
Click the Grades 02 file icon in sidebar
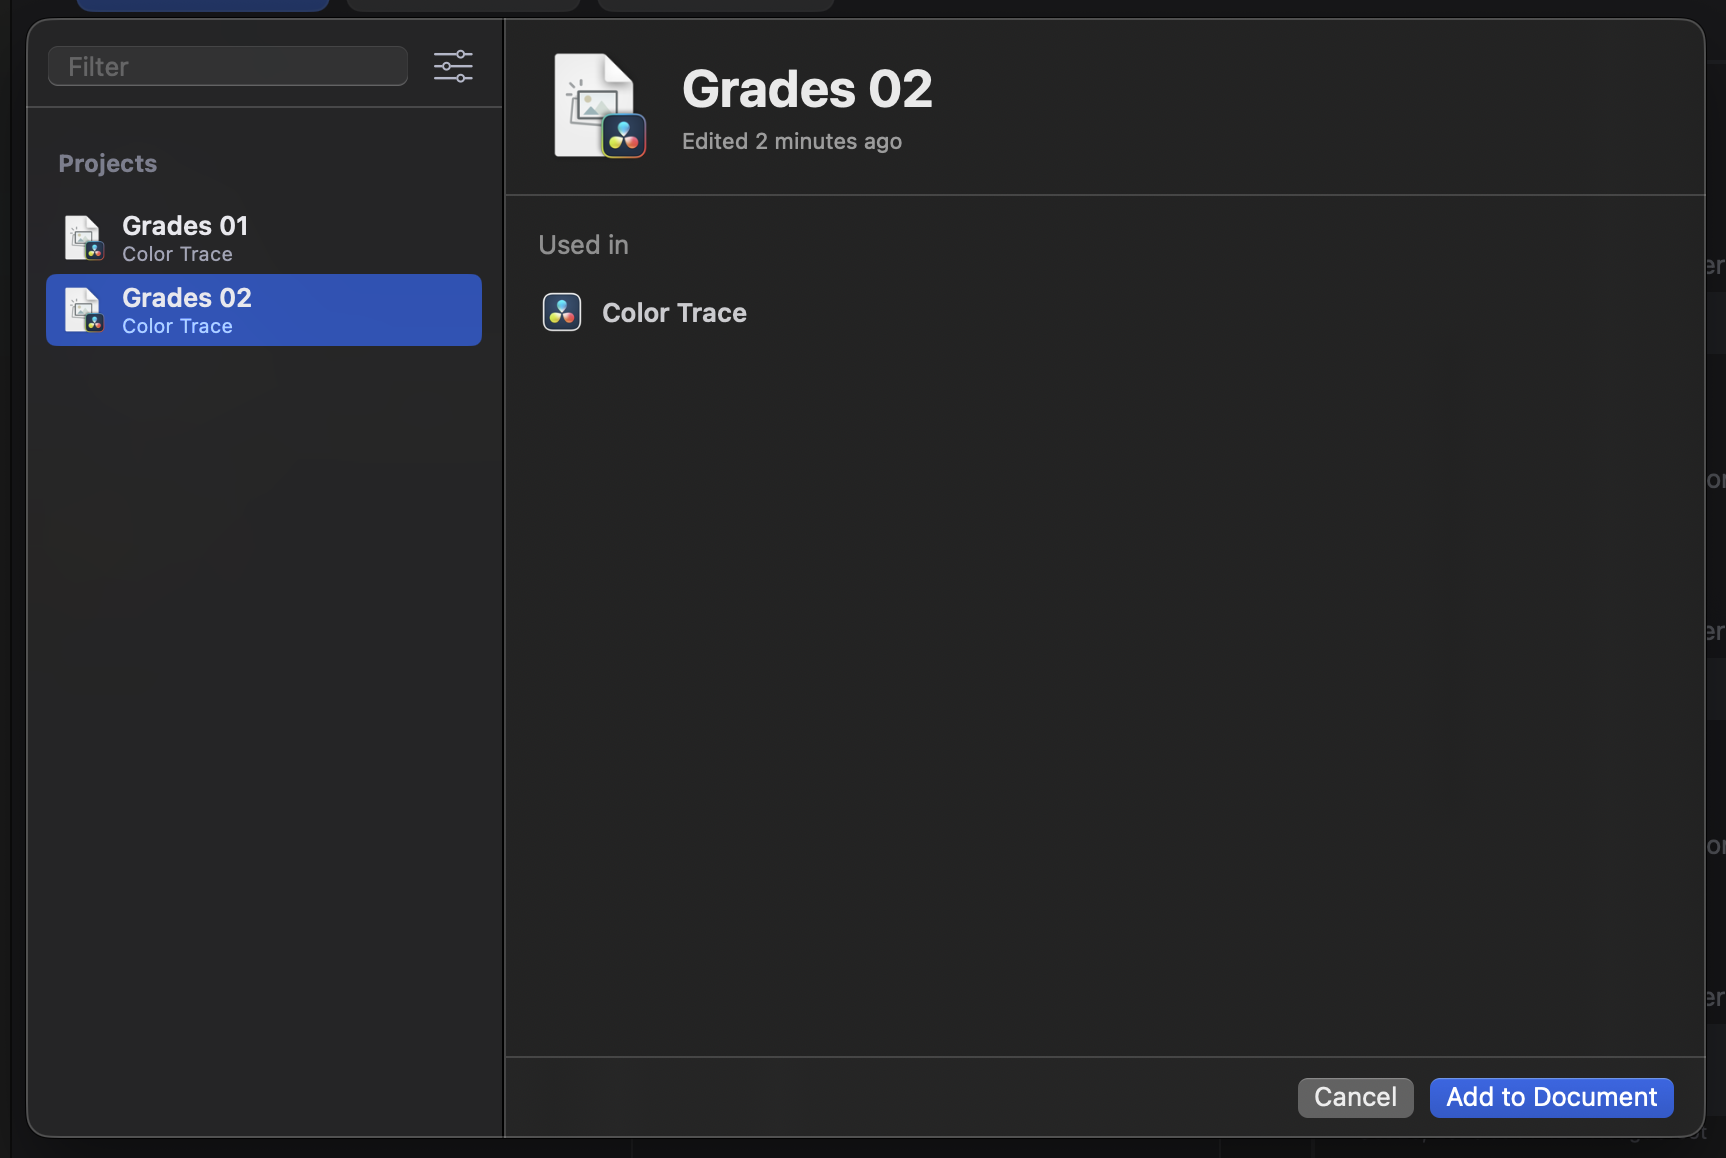(x=84, y=310)
